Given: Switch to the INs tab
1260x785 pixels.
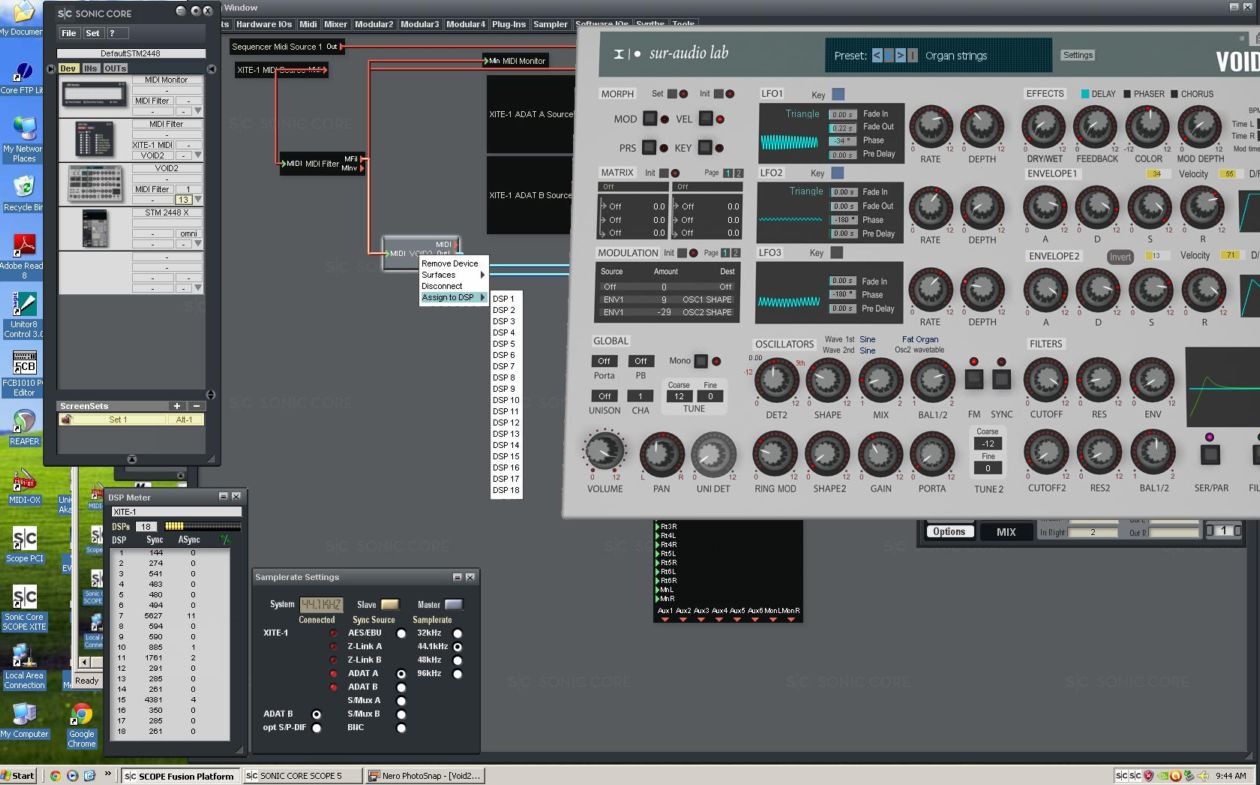Looking at the screenshot, I should [x=91, y=68].
